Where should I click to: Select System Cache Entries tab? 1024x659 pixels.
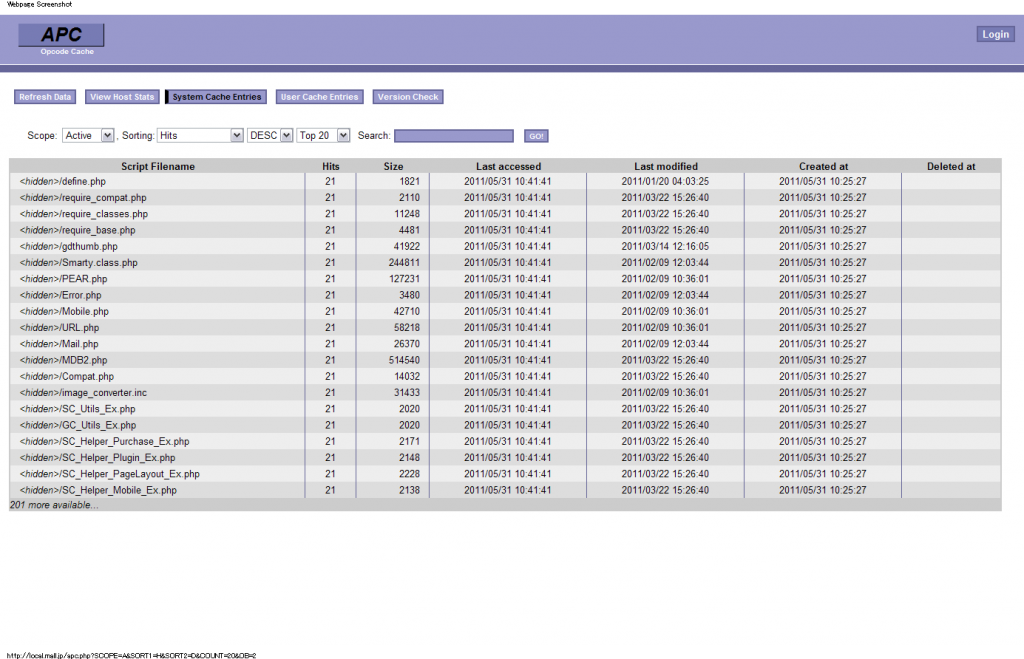216,97
